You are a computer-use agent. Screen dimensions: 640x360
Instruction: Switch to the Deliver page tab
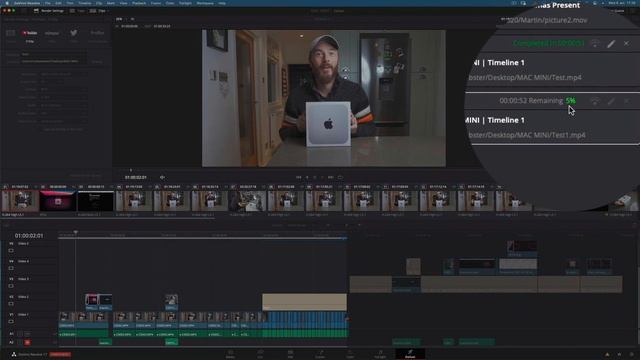point(410,354)
